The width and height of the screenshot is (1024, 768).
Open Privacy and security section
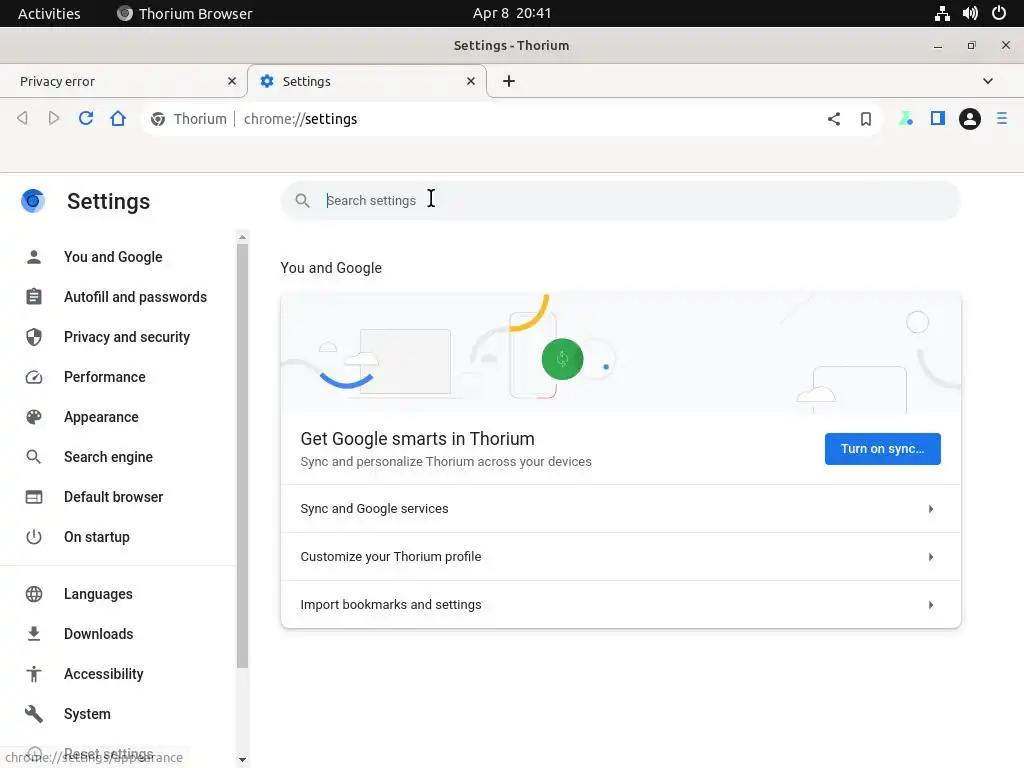127,337
